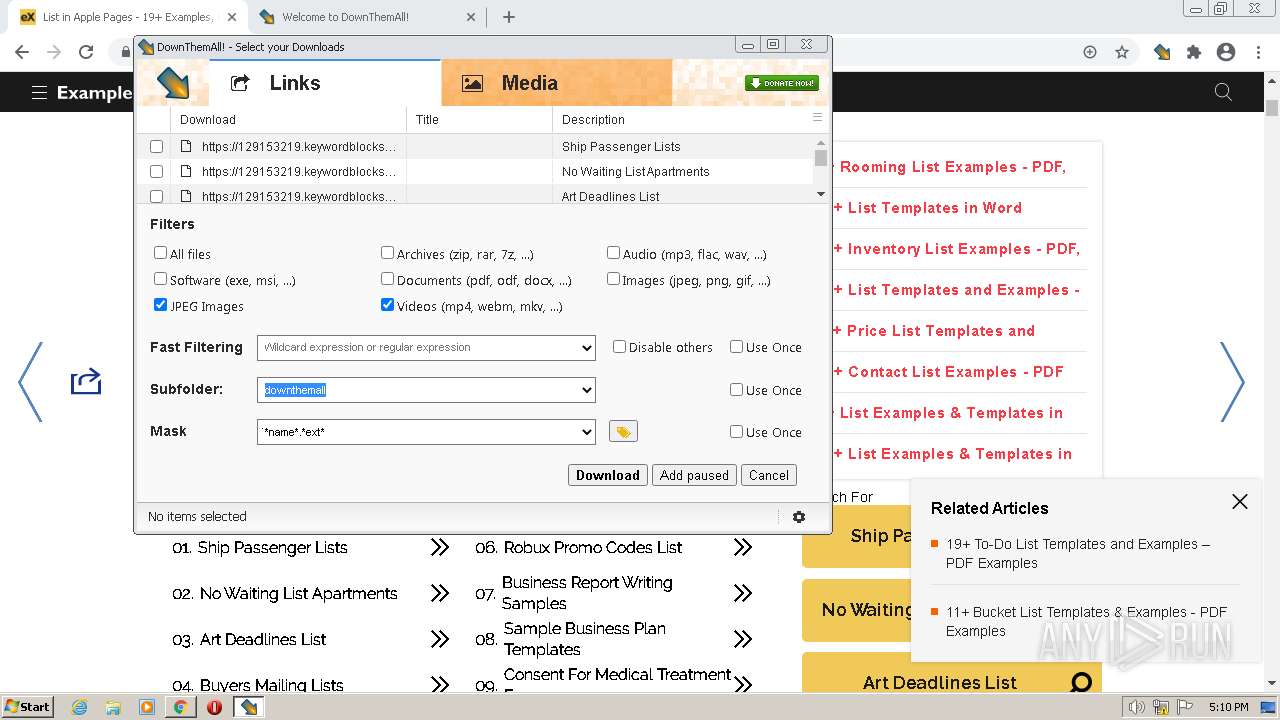Click the blue share icon on page
This screenshot has height=720, width=1280.
(x=86, y=382)
